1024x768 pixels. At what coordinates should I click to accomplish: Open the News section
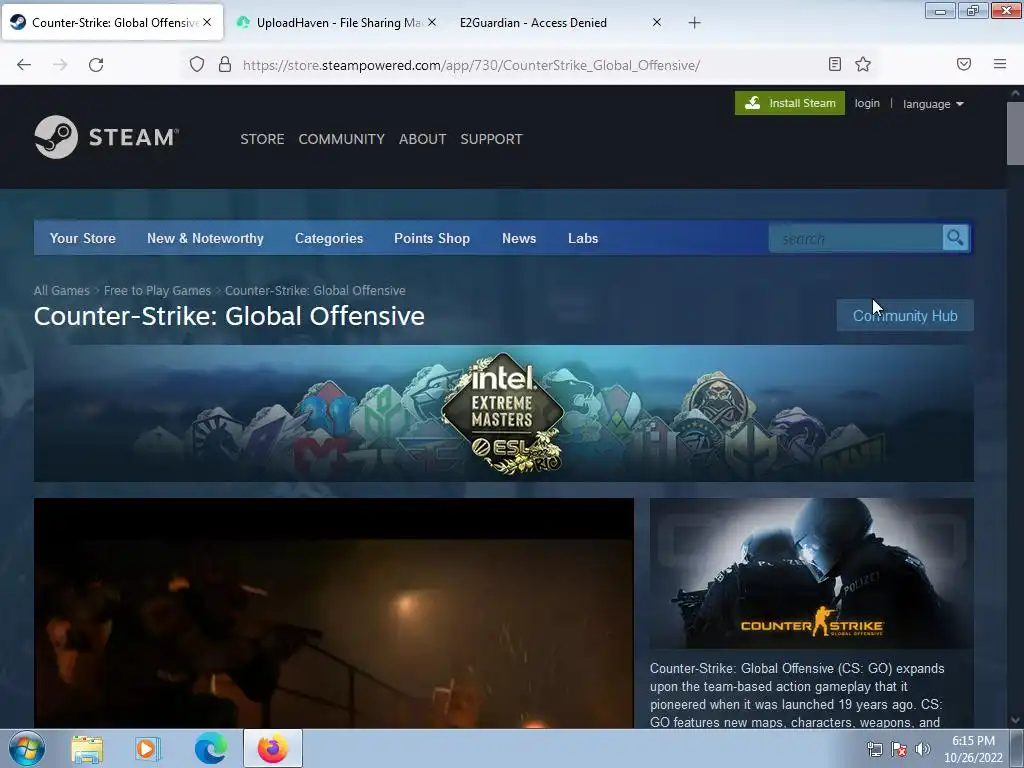click(x=519, y=238)
